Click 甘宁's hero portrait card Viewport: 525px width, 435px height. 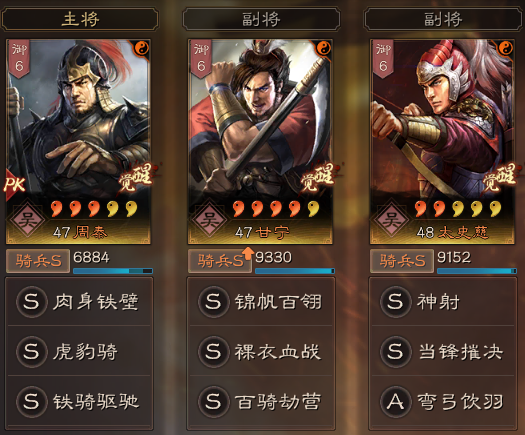coord(260,142)
